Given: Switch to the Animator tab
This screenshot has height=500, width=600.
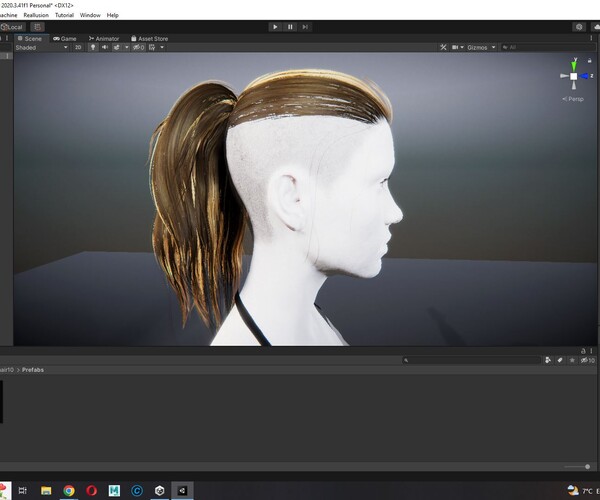Looking at the screenshot, I should [104, 39].
